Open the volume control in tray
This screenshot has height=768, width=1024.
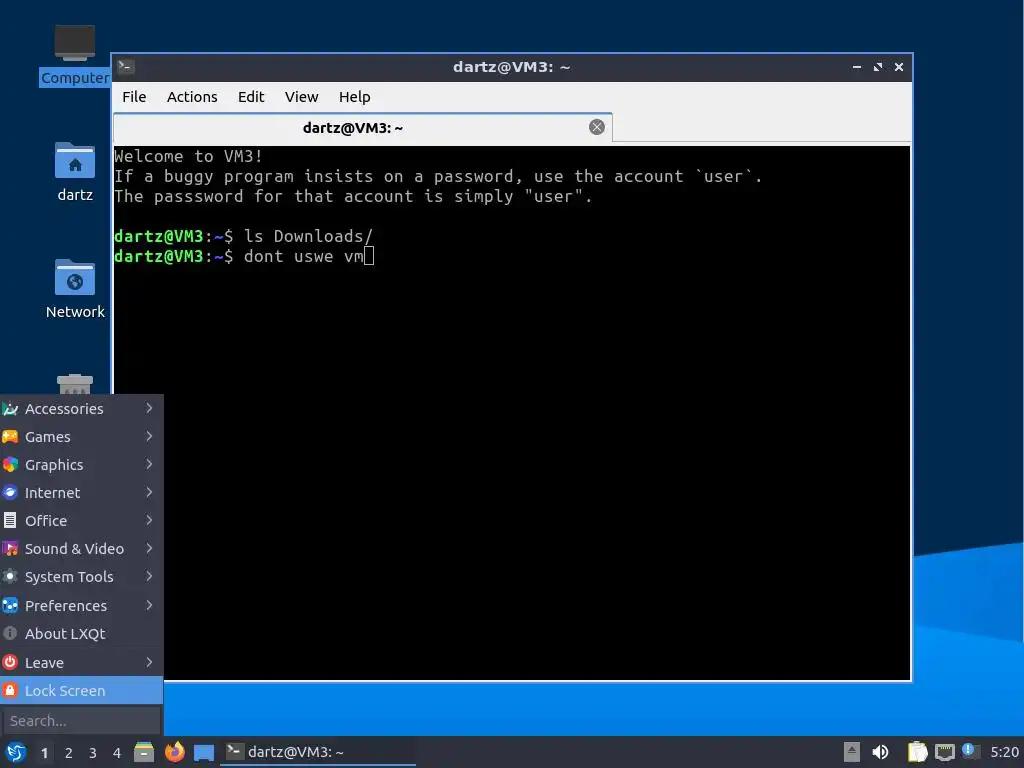coord(880,752)
